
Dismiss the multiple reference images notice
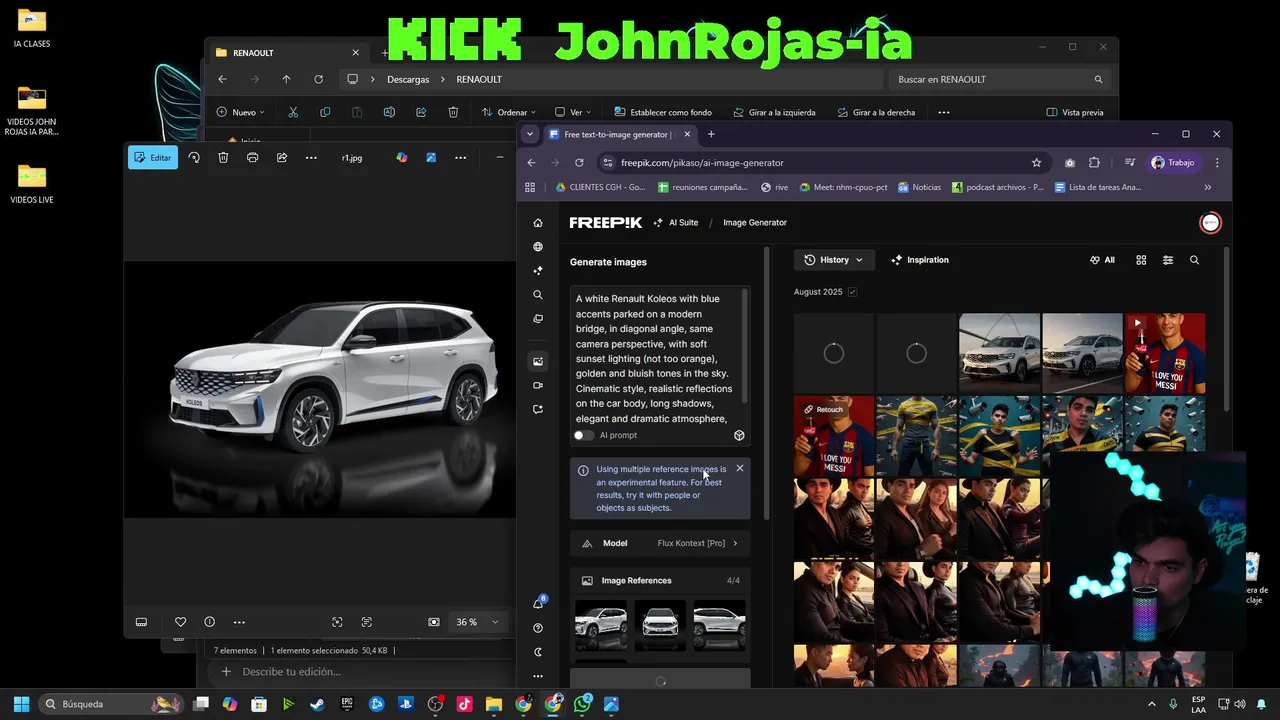tap(740, 468)
